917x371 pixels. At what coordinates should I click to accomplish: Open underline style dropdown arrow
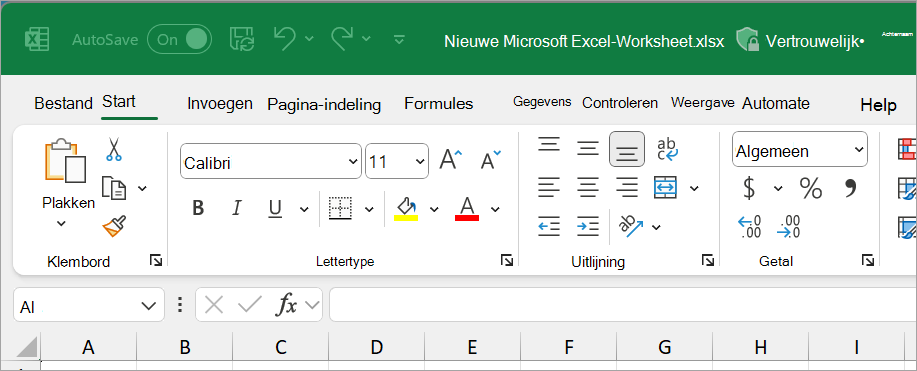(304, 209)
